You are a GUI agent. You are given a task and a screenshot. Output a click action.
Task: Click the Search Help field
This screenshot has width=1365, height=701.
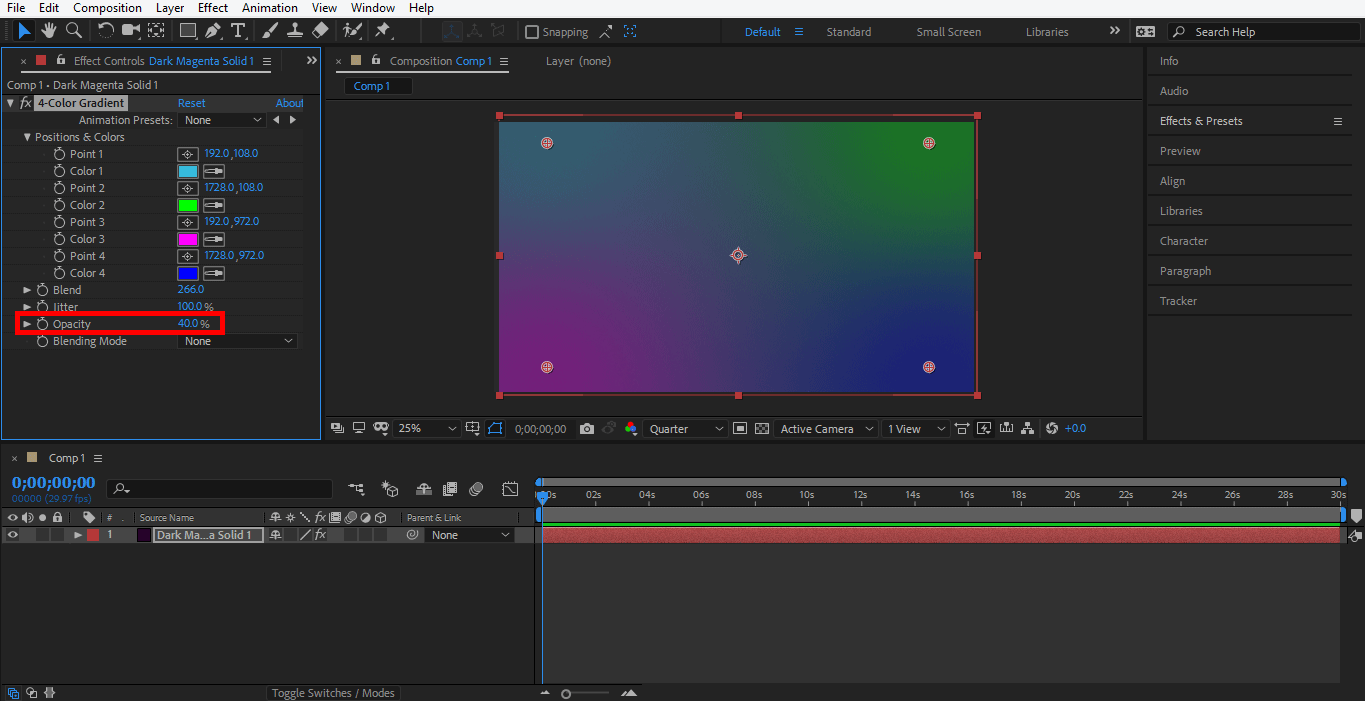point(1264,32)
